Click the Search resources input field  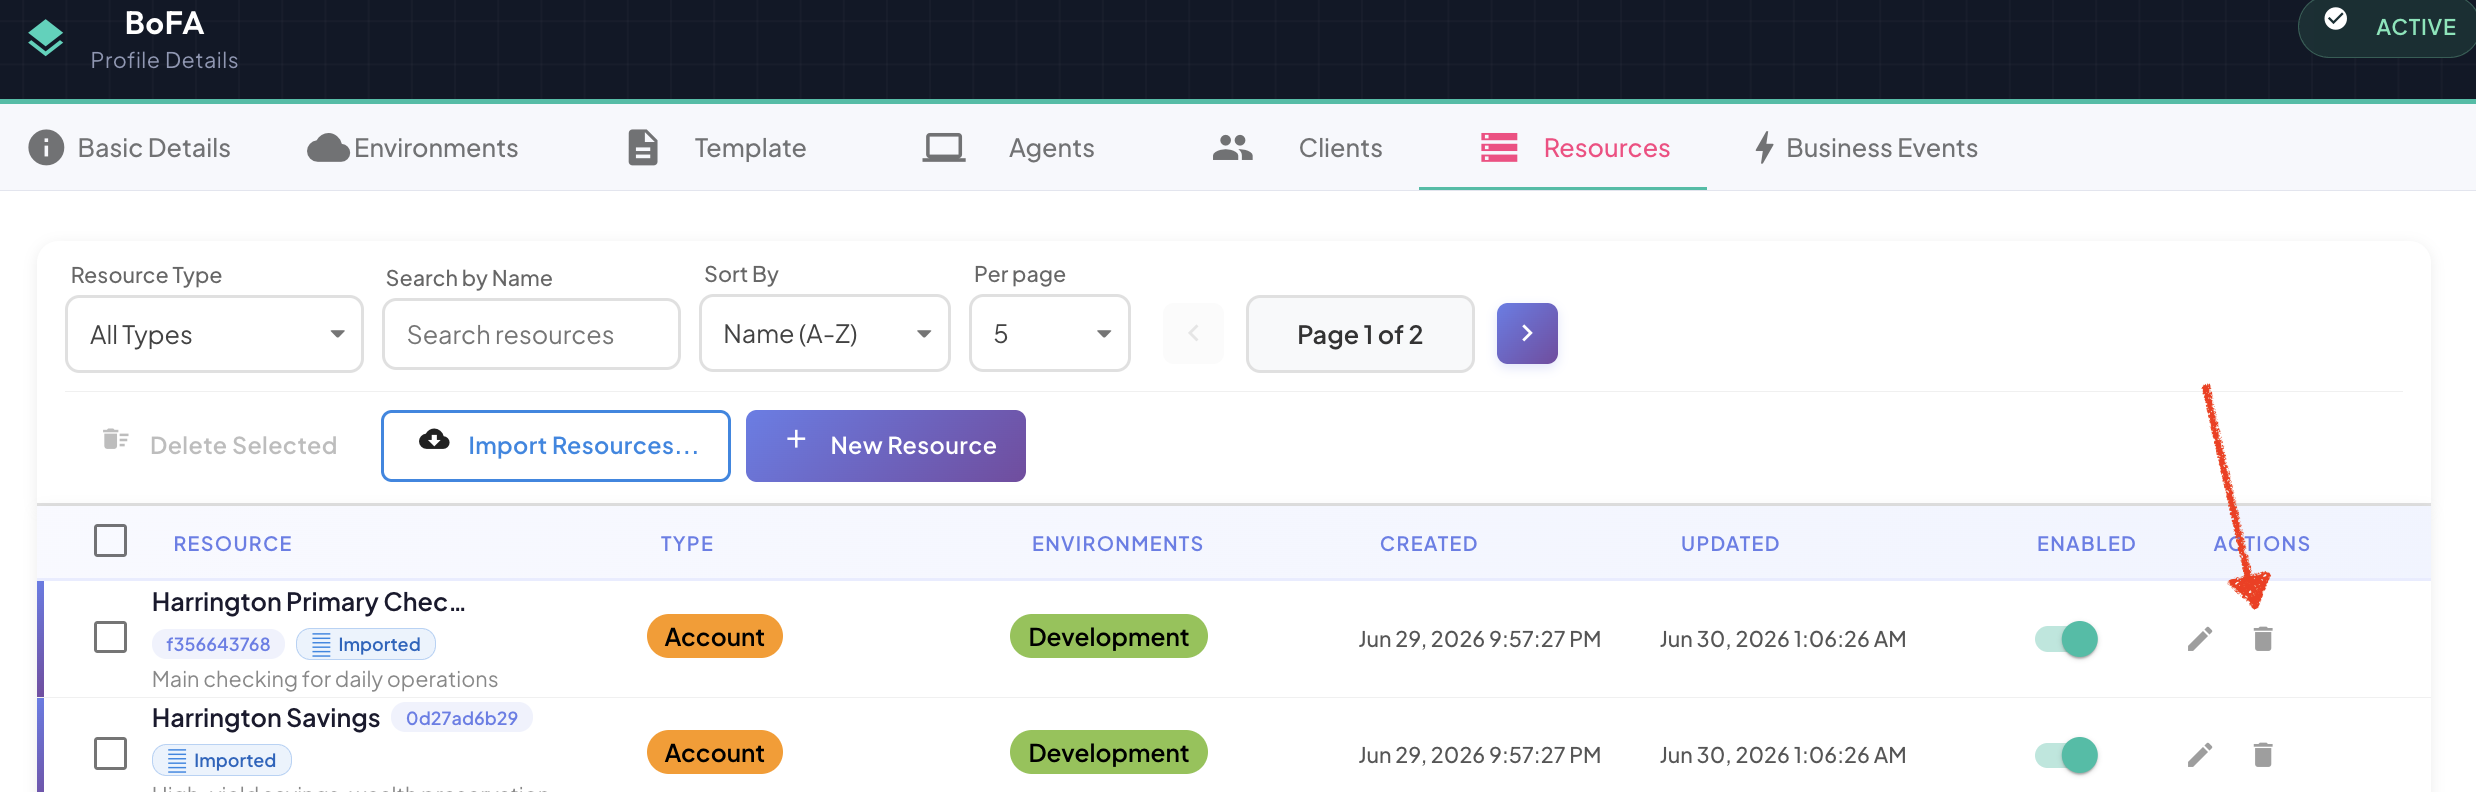point(531,334)
